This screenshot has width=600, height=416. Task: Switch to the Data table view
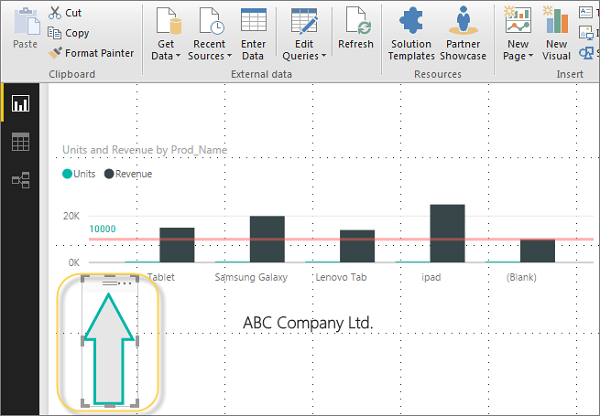point(20,142)
